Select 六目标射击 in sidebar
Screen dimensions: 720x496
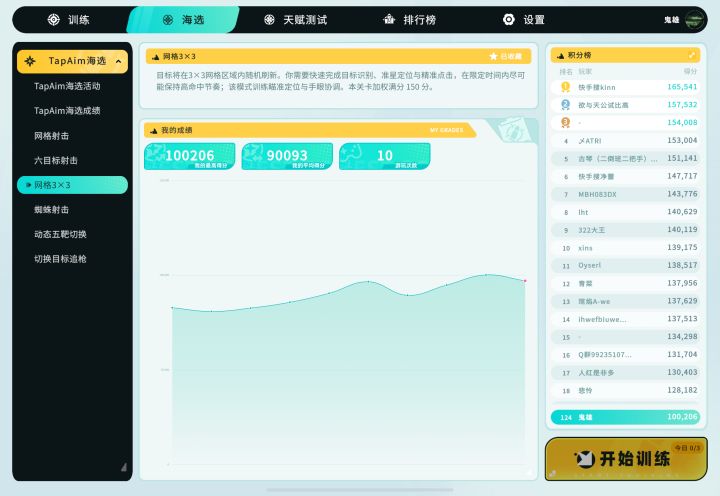56,160
